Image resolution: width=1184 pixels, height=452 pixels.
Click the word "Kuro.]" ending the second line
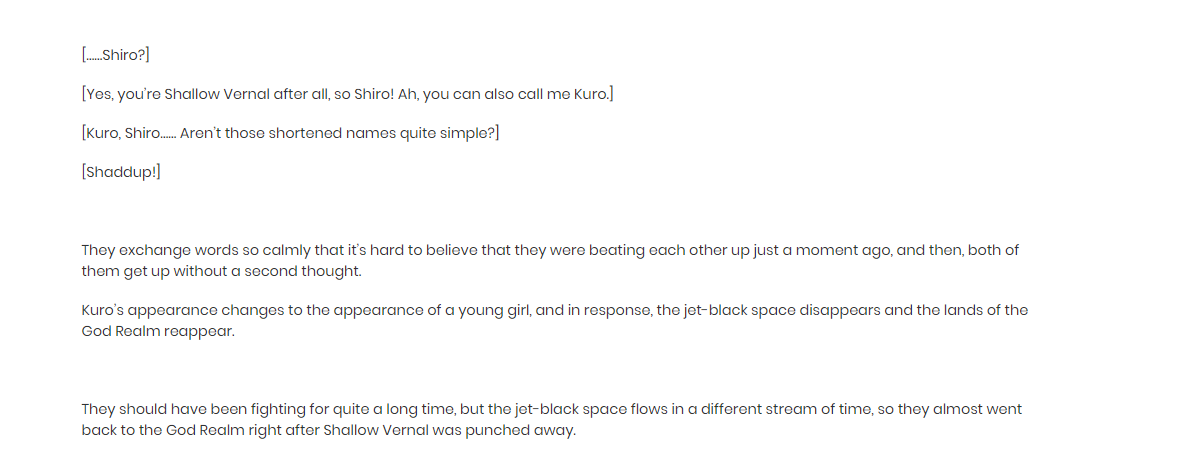click(594, 94)
